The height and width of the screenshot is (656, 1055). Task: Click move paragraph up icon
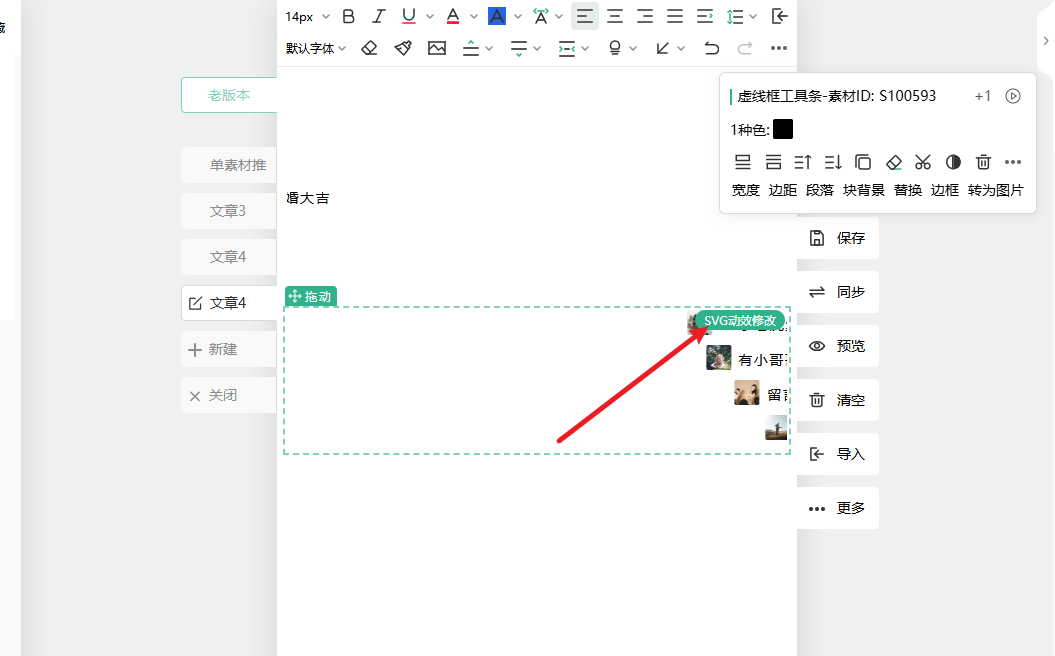[x=803, y=162]
